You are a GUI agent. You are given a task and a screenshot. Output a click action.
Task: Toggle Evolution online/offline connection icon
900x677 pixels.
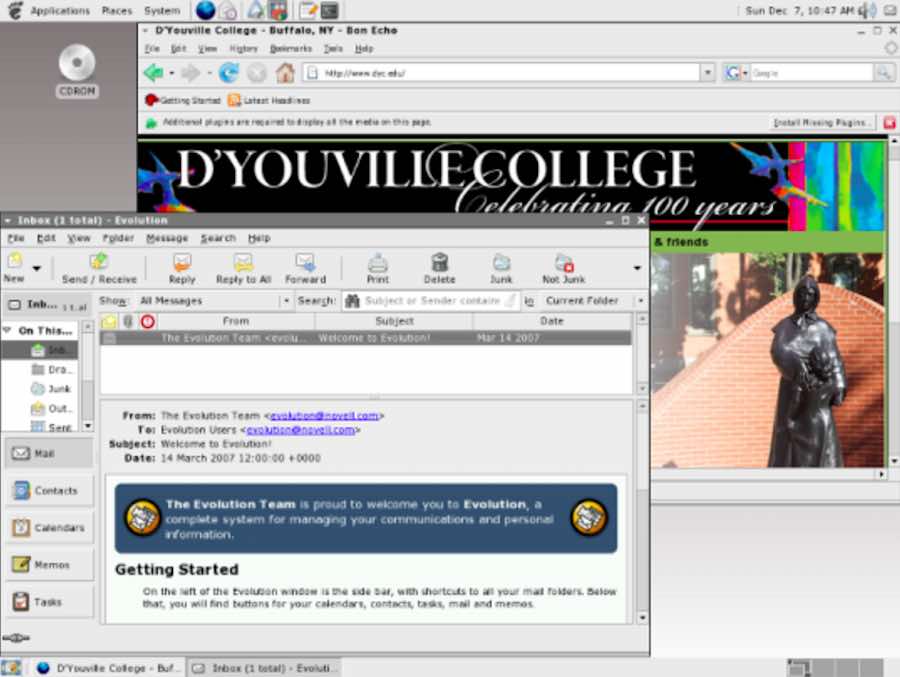point(17,638)
